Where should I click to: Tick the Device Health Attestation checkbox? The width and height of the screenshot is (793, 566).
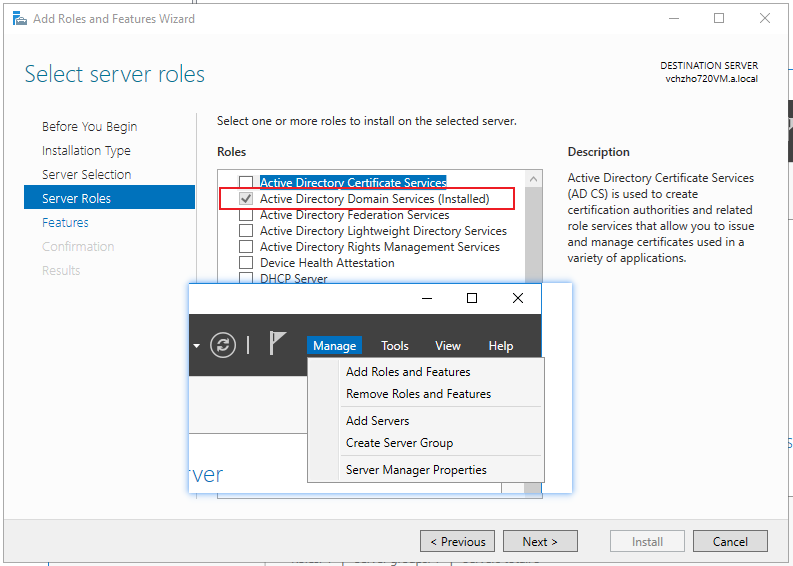[x=246, y=263]
